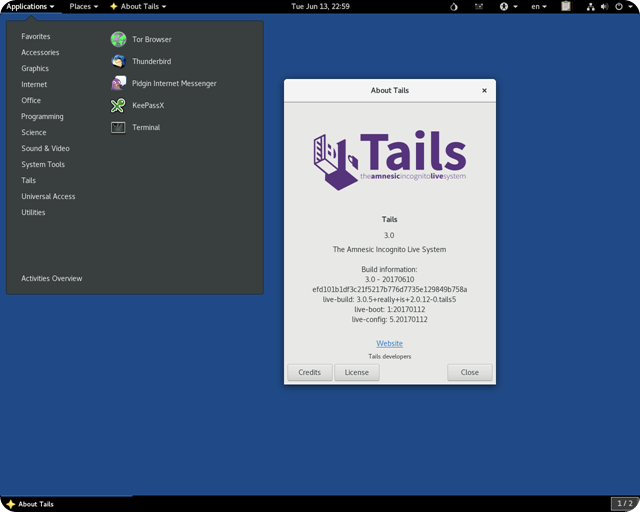Select the Accessories category
The width and height of the screenshot is (640, 512).
40,52
